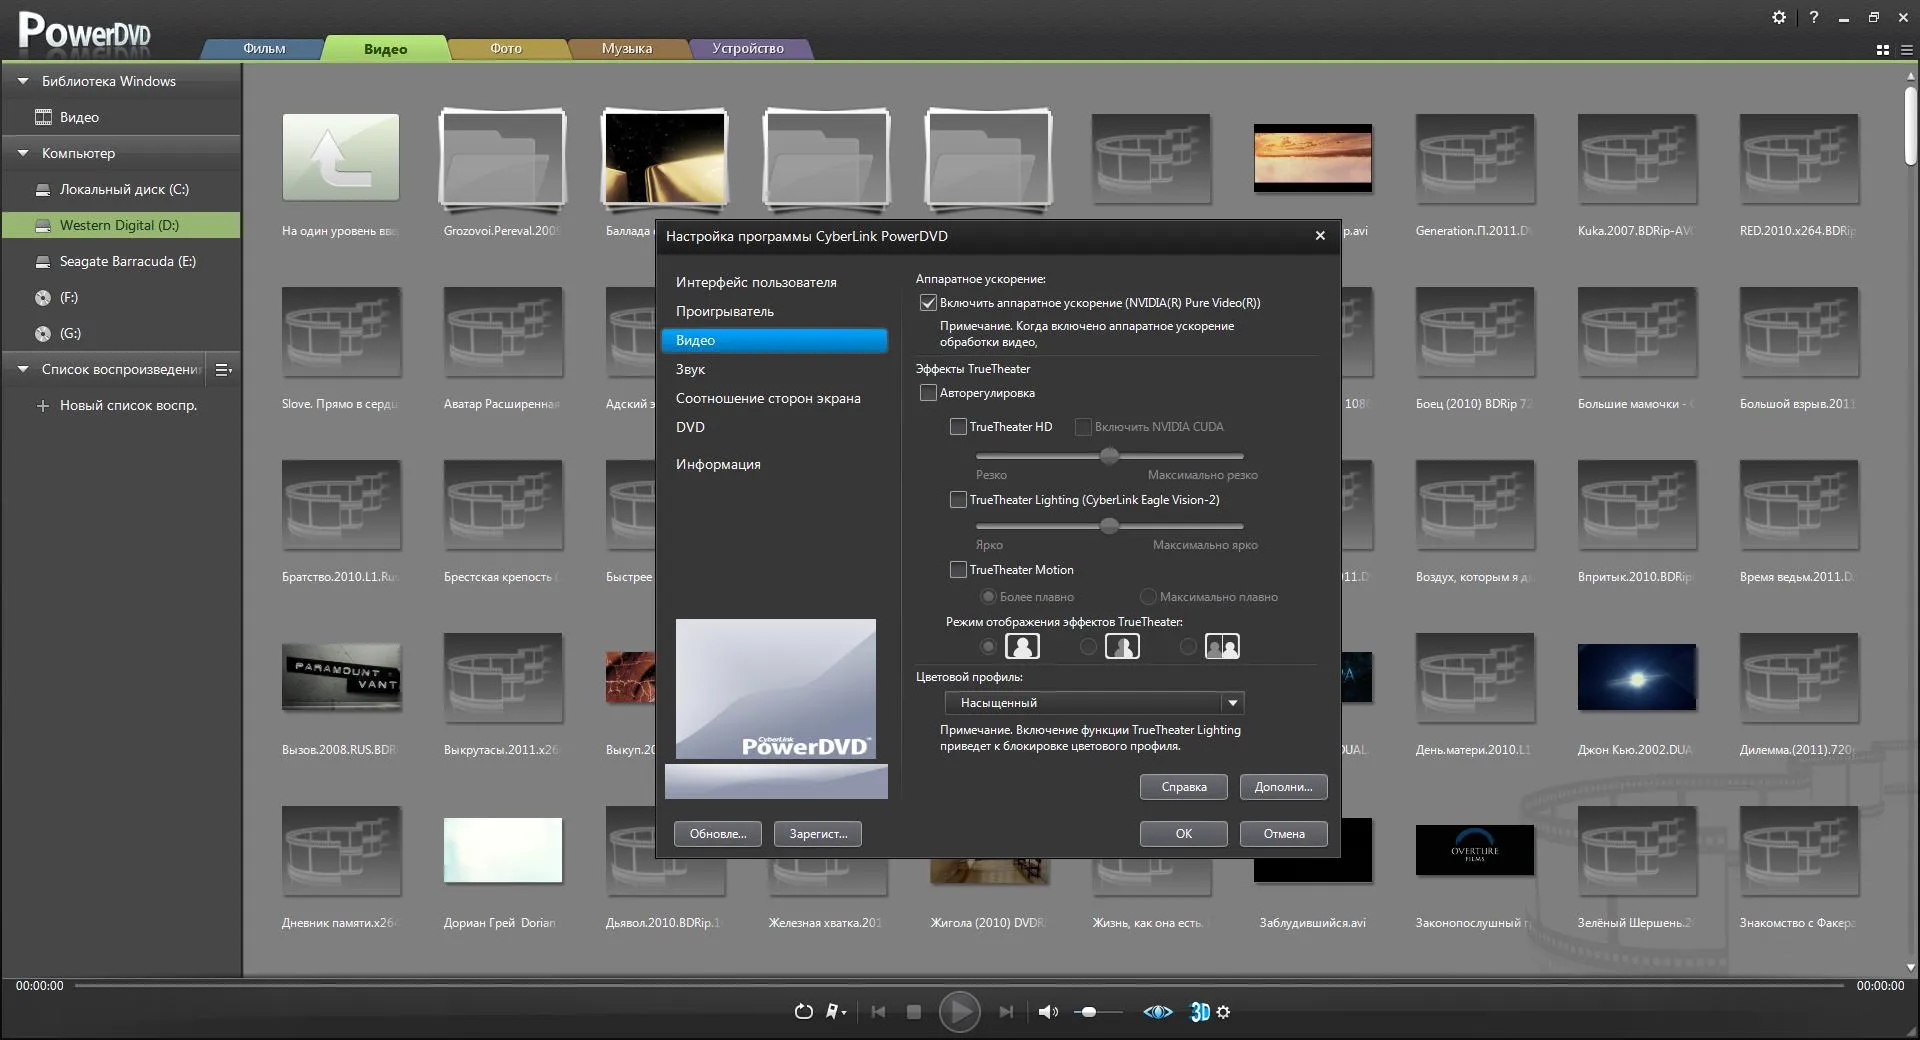Mute audio with the speaker icon
The width and height of the screenshot is (1920, 1040).
(1047, 1012)
